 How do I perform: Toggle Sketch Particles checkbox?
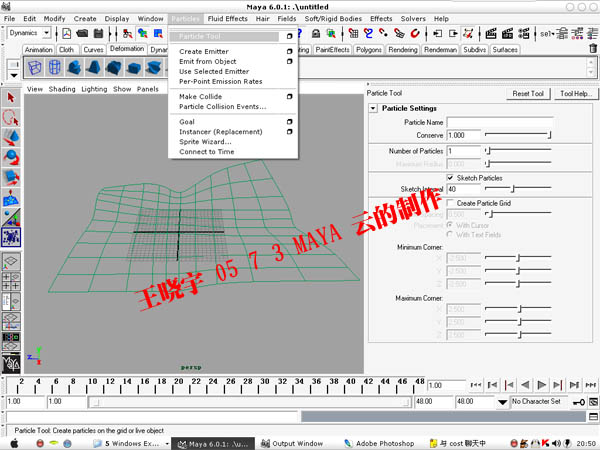(x=450, y=178)
